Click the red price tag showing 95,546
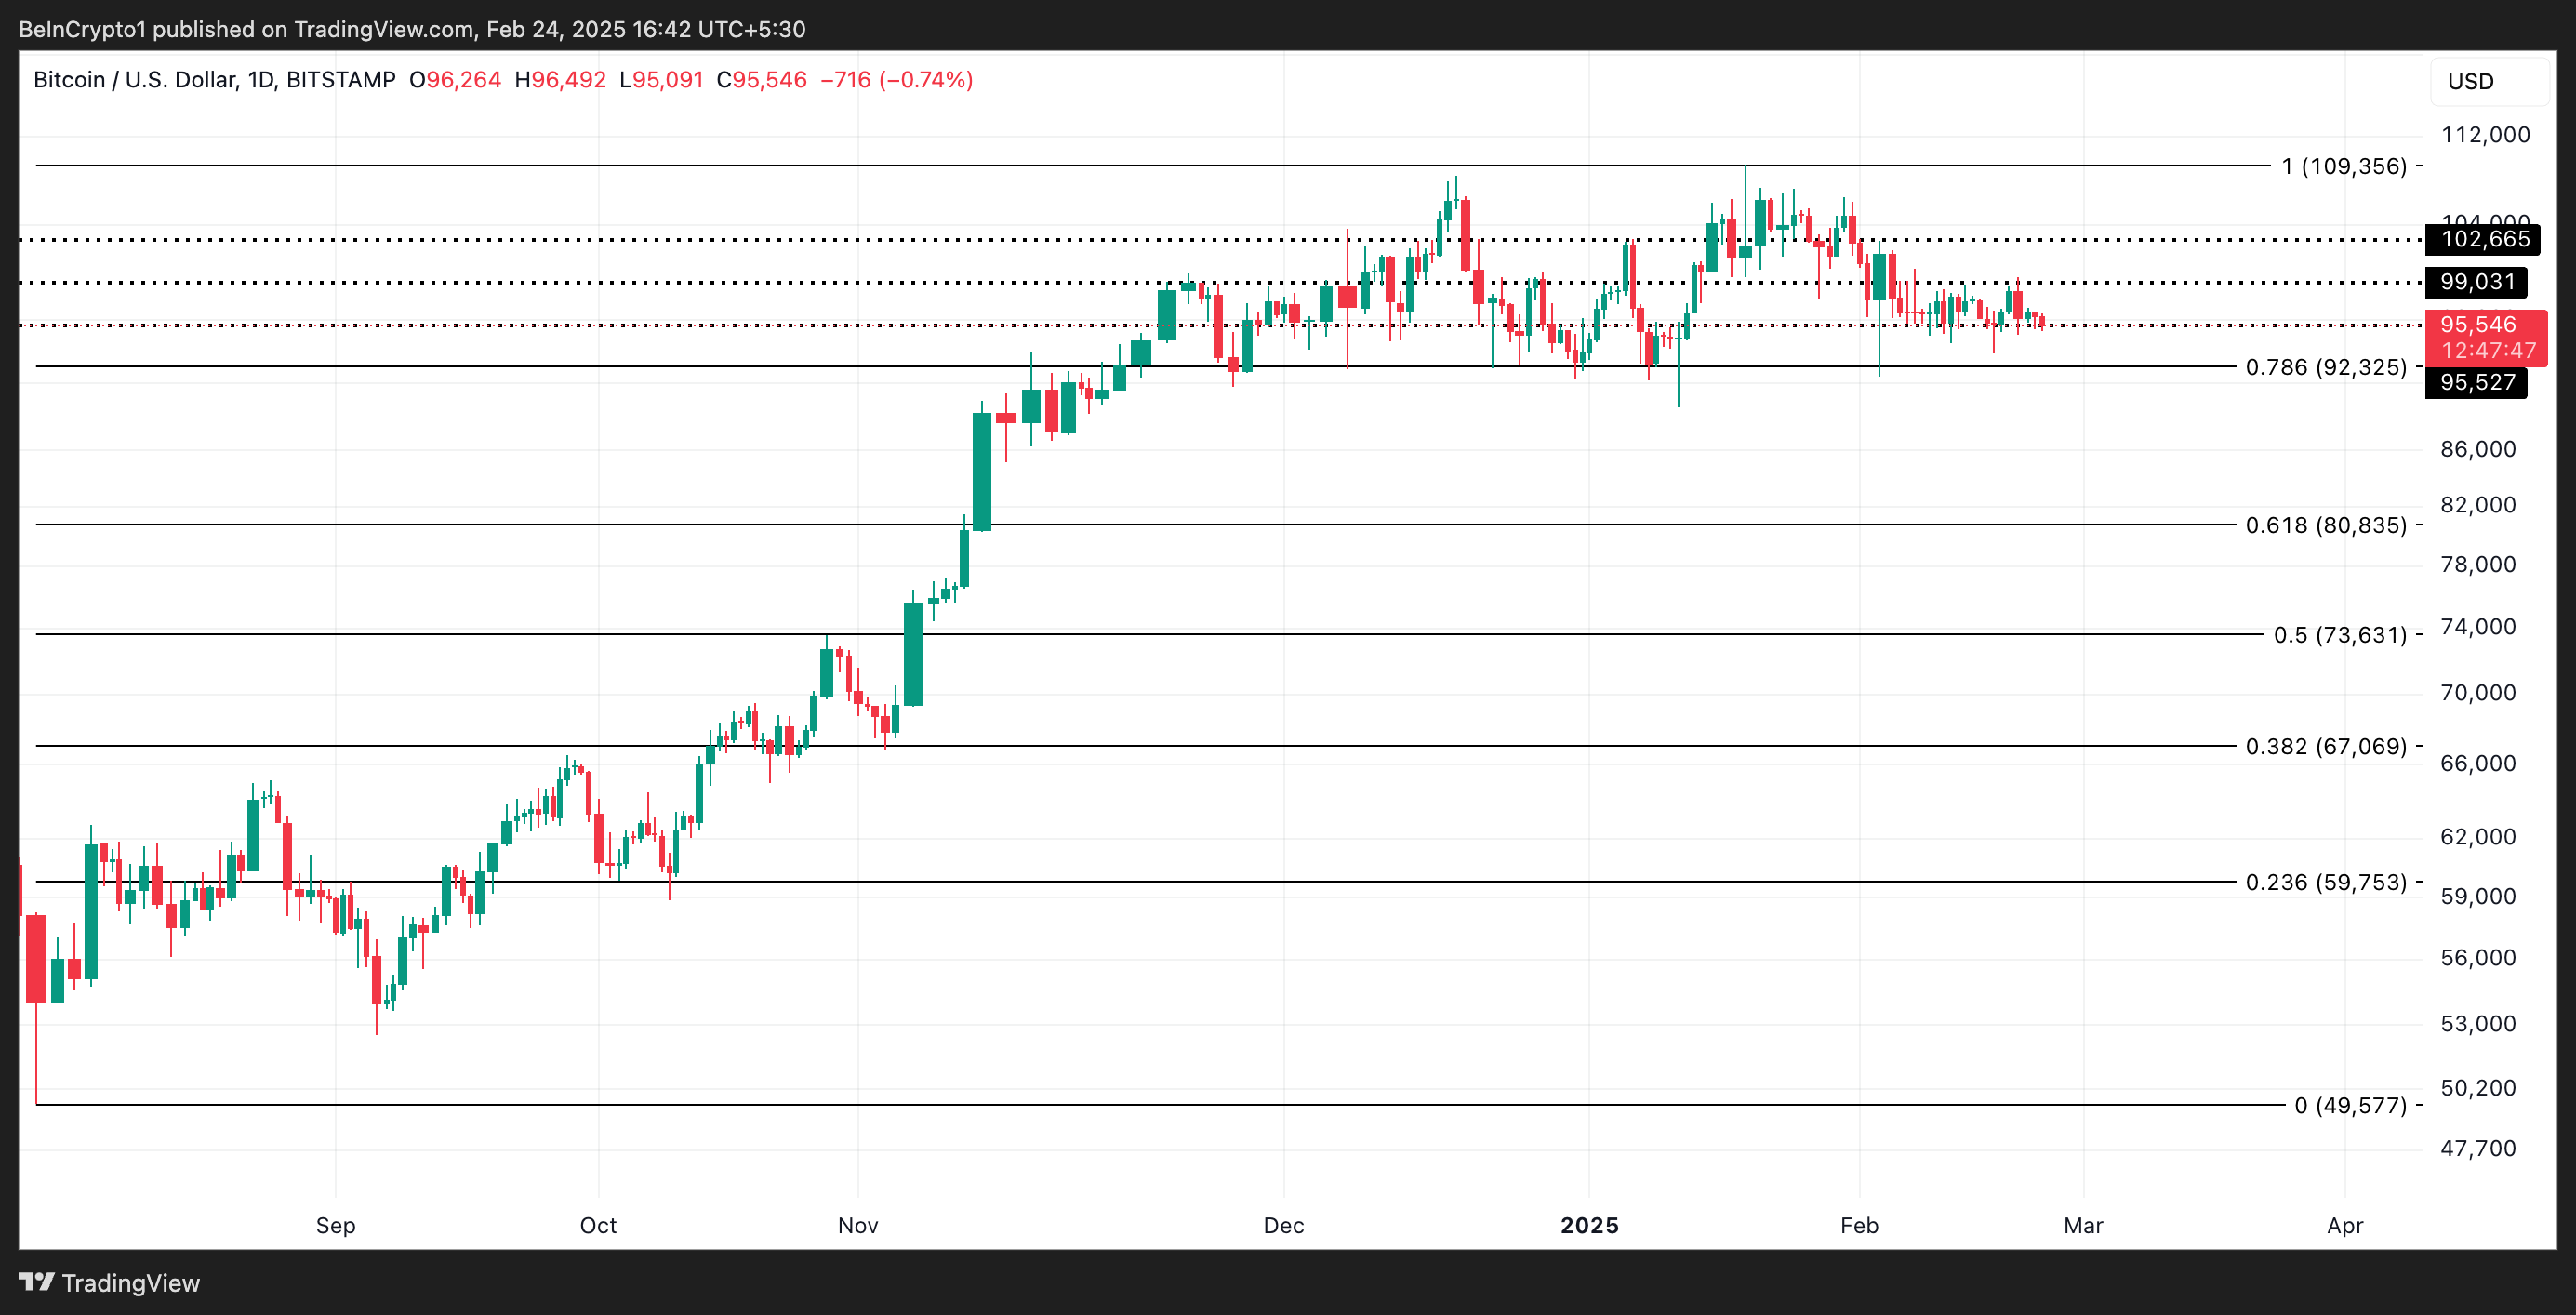This screenshot has height=1315, width=2576. 2477,324
